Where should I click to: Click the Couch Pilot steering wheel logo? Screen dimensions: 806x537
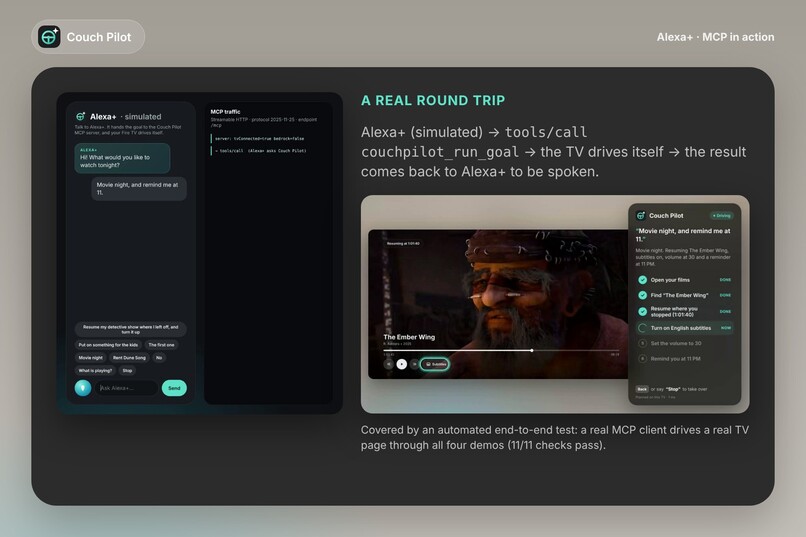49,37
